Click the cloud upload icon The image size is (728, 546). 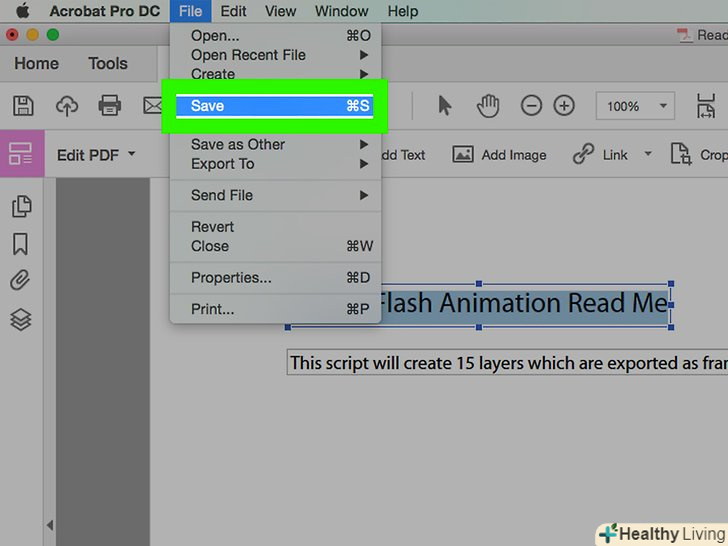coord(67,106)
